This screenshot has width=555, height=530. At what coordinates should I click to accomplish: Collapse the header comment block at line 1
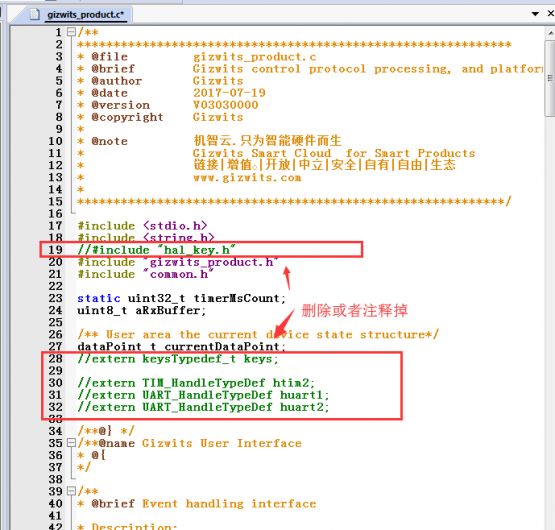tap(71, 32)
